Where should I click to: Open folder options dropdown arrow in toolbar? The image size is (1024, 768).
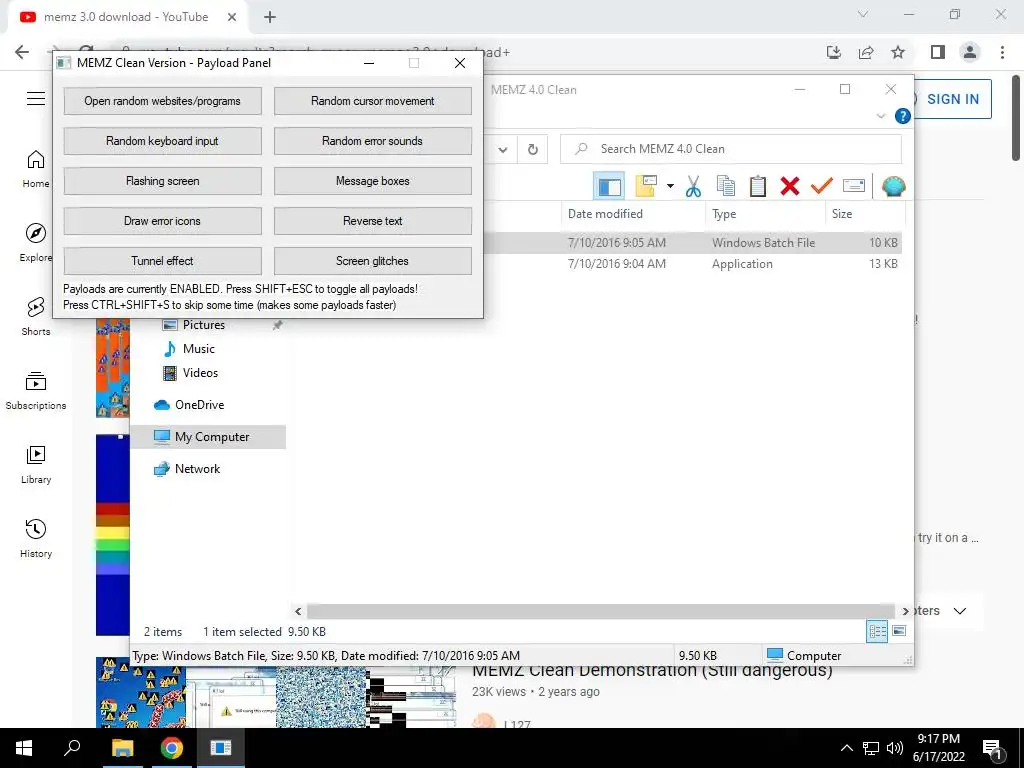[x=670, y=186]
